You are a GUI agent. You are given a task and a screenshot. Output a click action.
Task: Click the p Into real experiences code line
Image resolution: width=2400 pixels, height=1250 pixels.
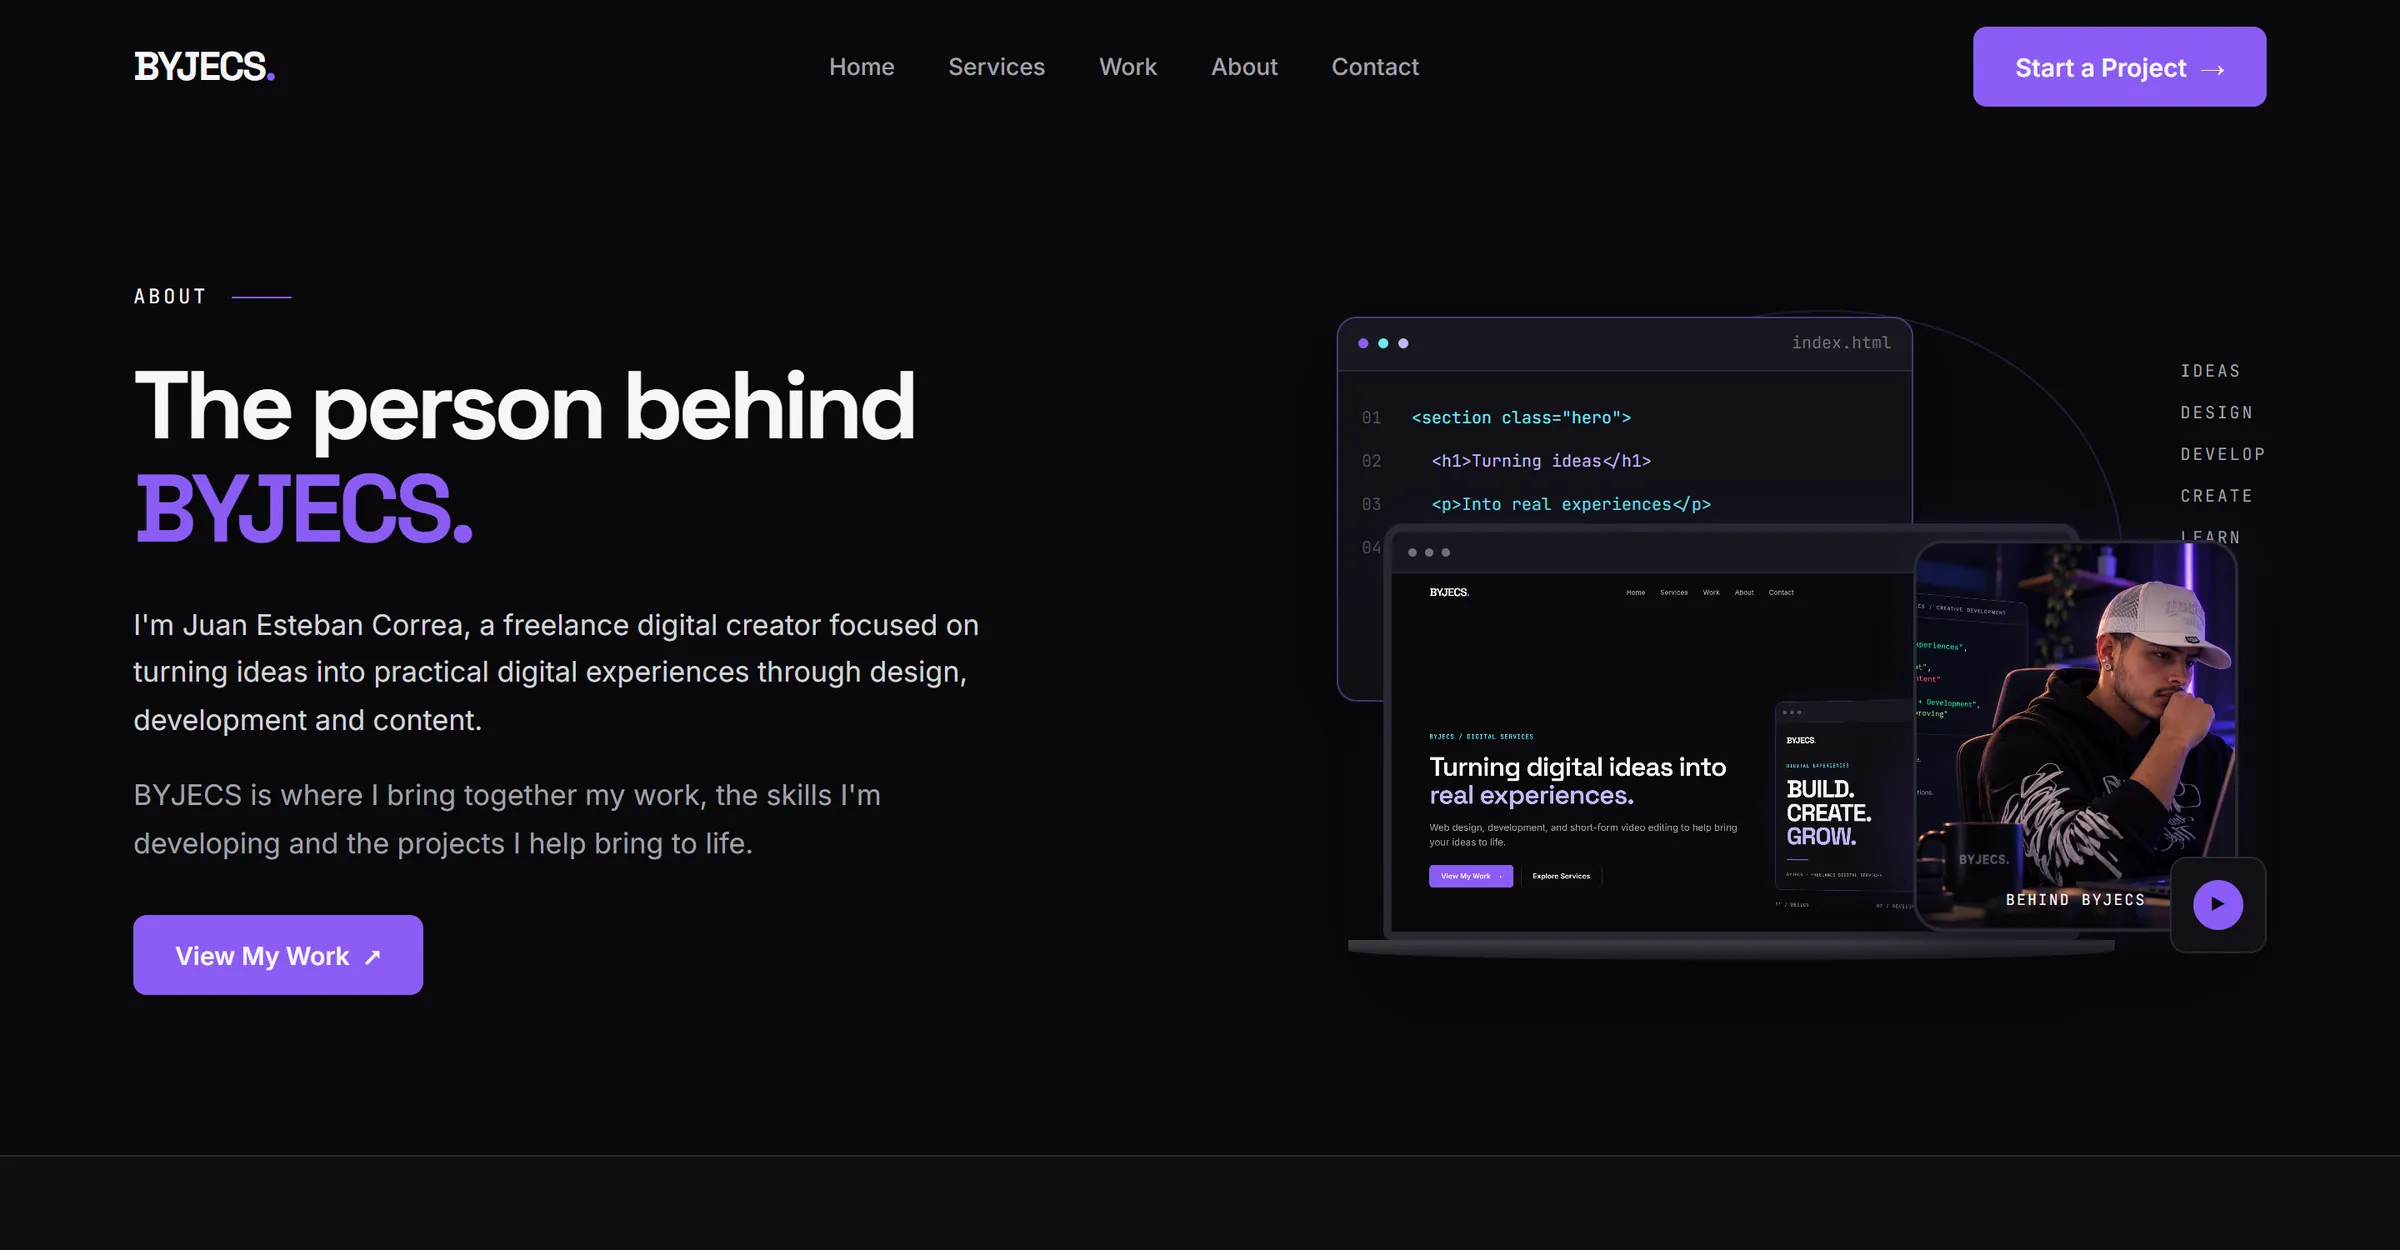point(1571,505)
